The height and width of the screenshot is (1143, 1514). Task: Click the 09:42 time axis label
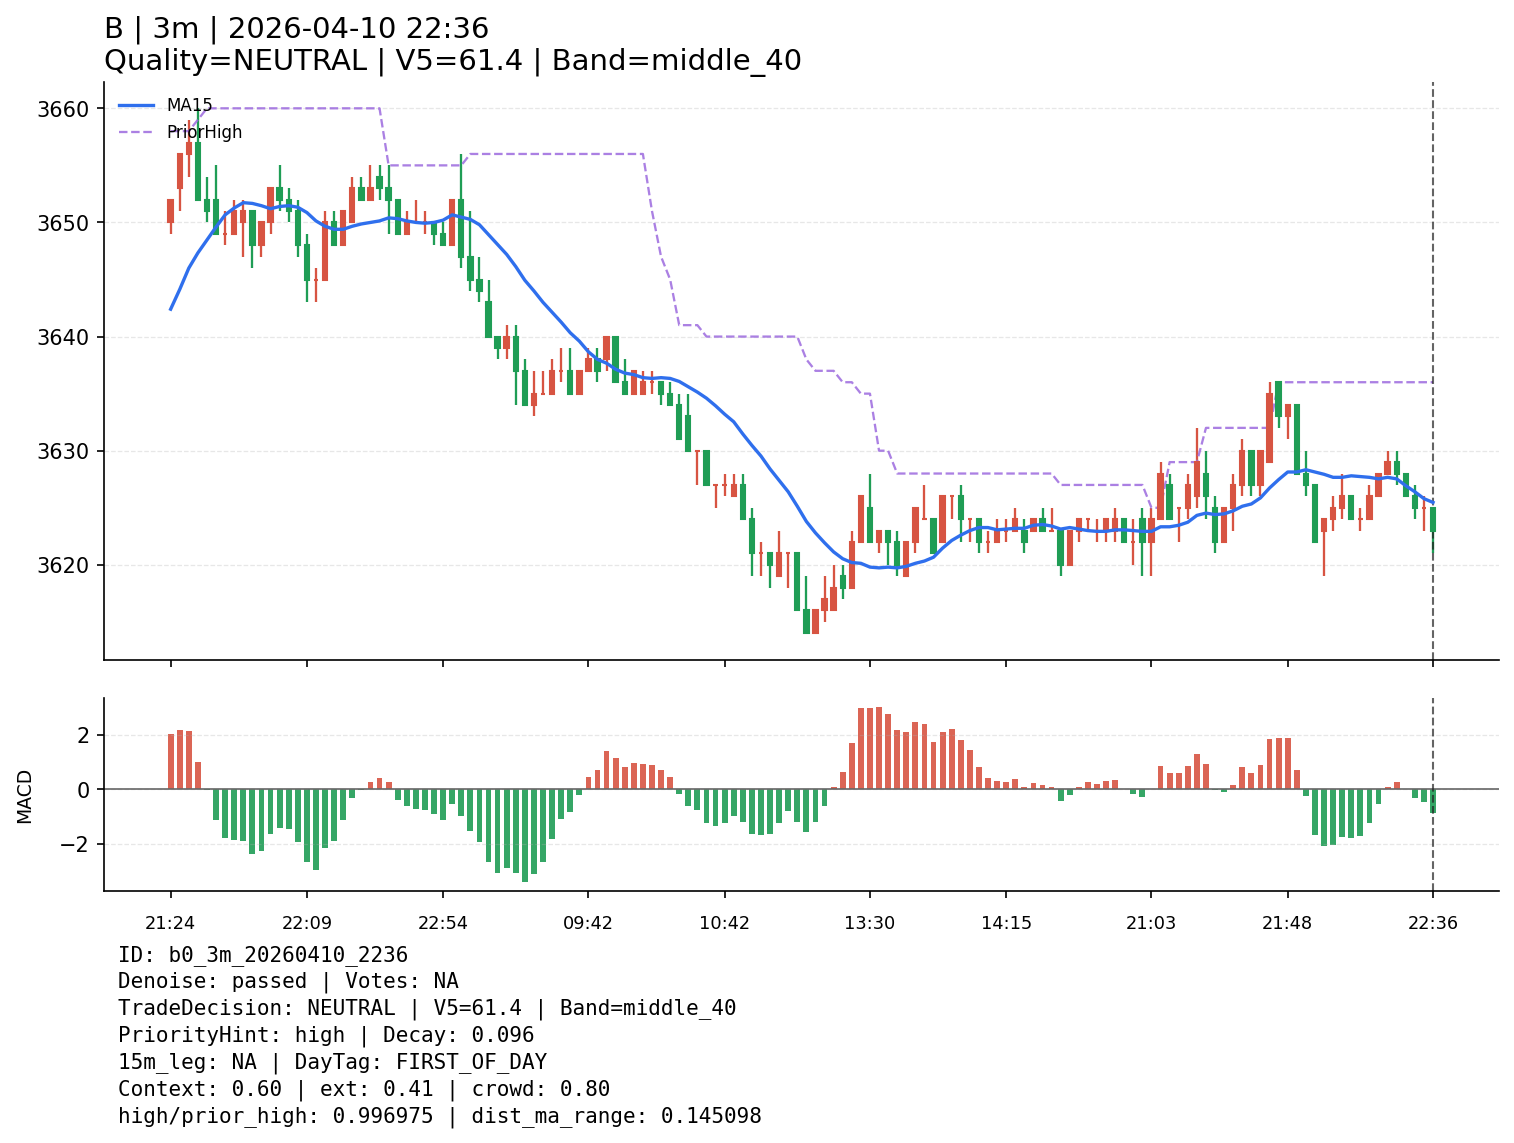[588, 923]
